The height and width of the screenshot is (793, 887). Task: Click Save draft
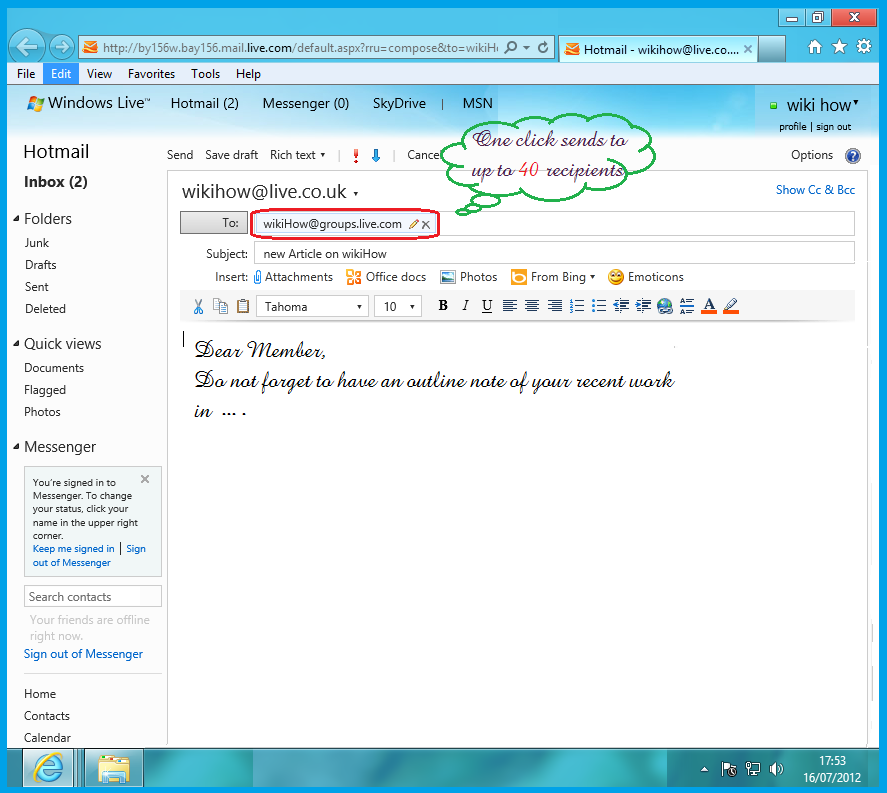pyautogui.click(x=231, y=155)
